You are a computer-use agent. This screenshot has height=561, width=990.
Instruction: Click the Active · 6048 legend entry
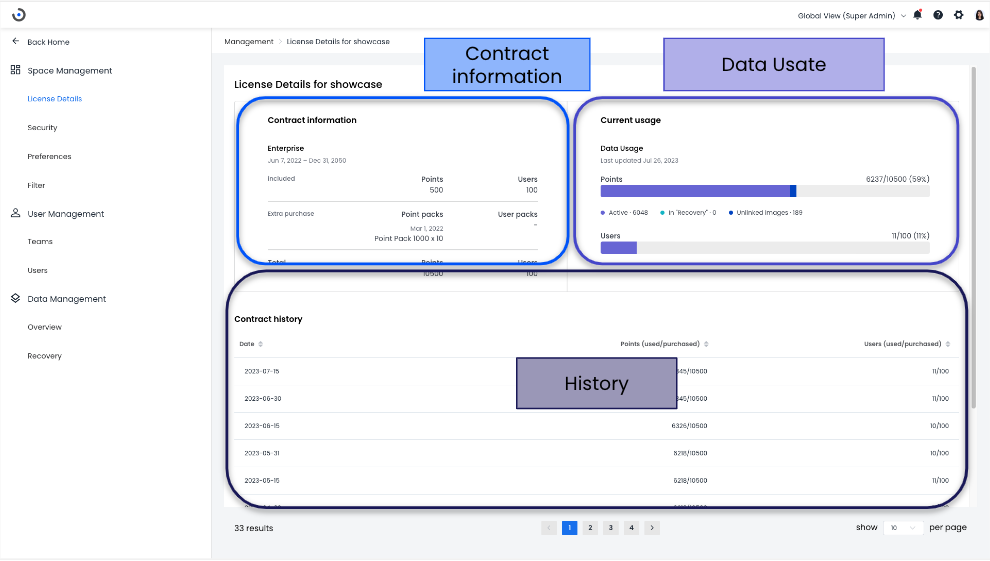click(624, 213)
